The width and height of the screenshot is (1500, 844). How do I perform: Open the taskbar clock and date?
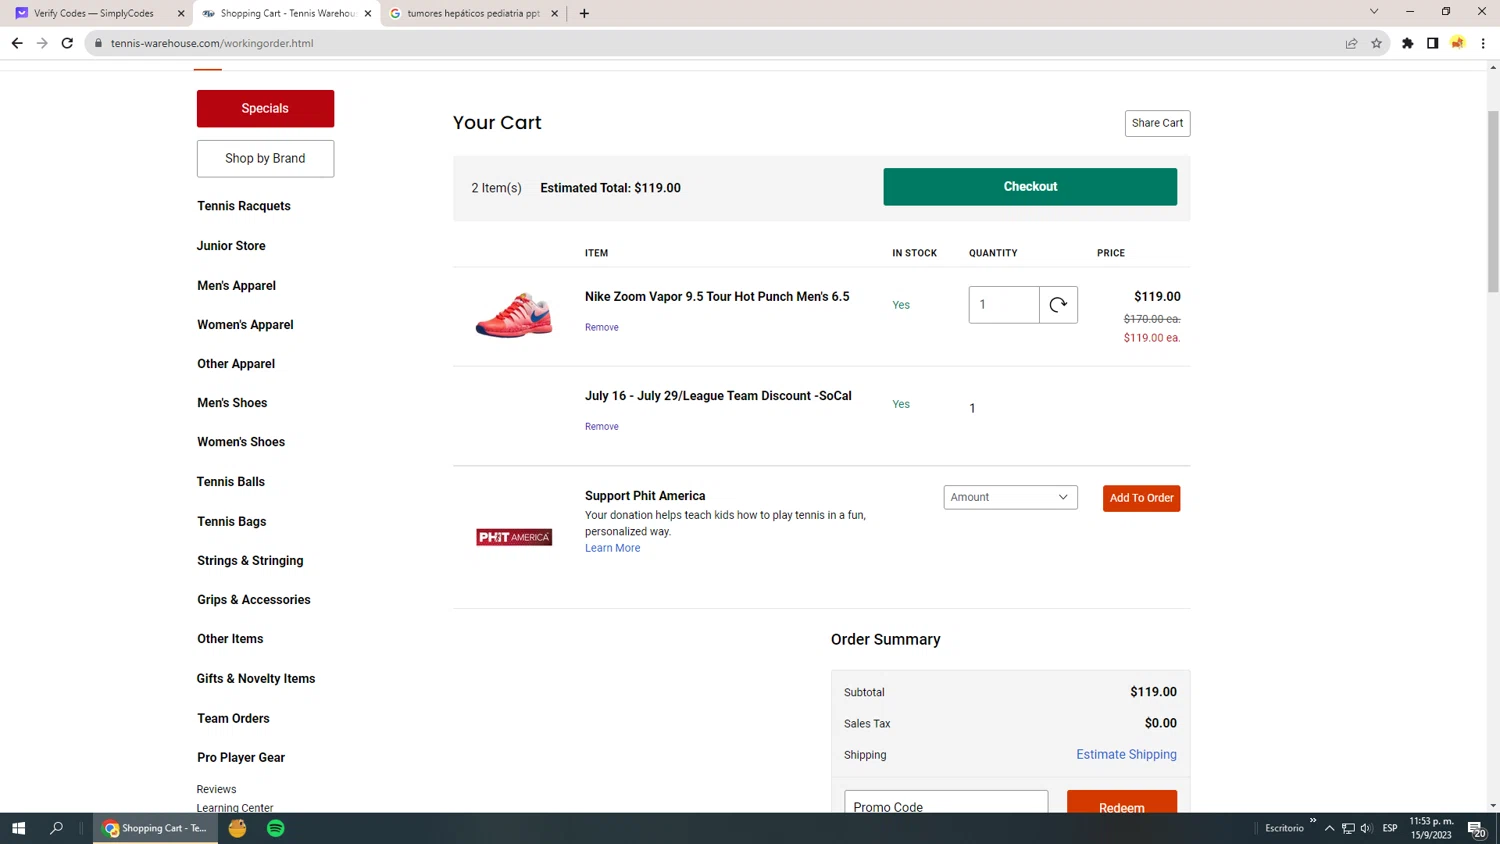pyautogui.click(x=1431, y=828)
